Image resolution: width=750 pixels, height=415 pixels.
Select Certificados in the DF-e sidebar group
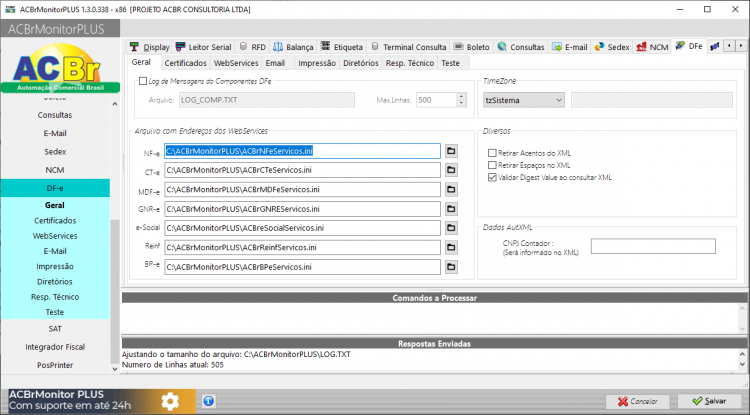click(x=55, y=220)
